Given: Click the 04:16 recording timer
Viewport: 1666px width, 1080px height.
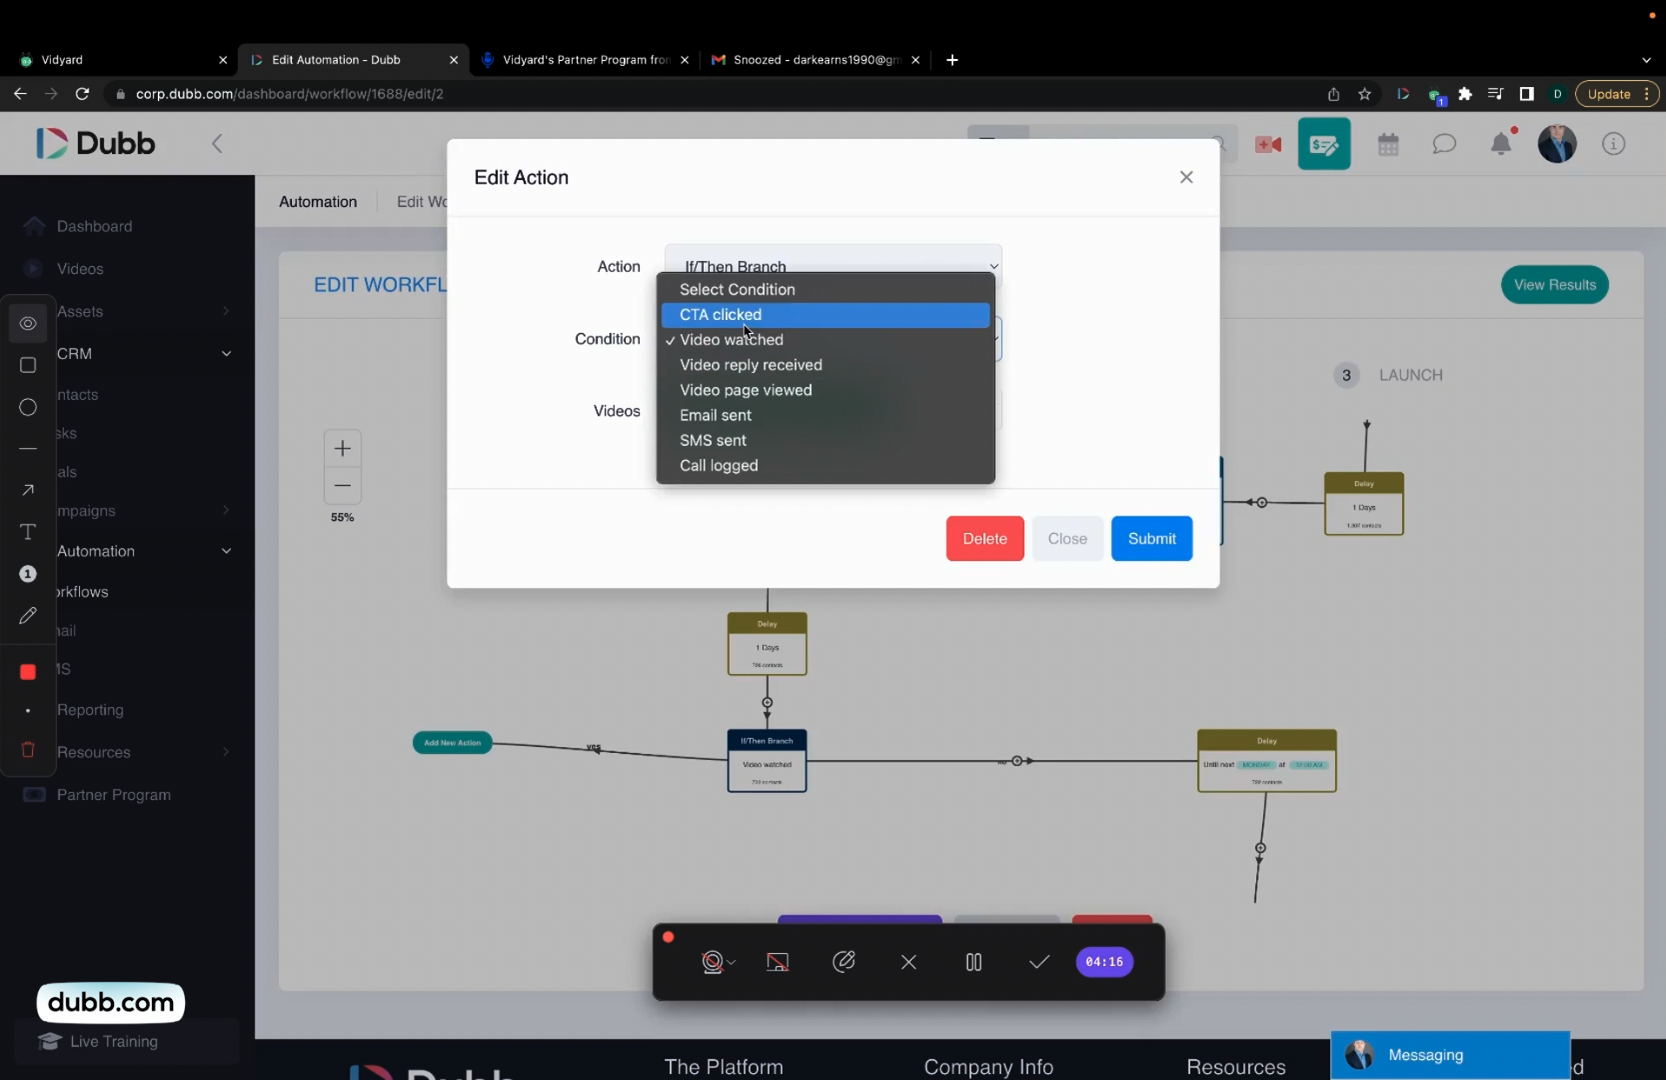Looking at the screenshot, I should click(x=1104, y=962).
